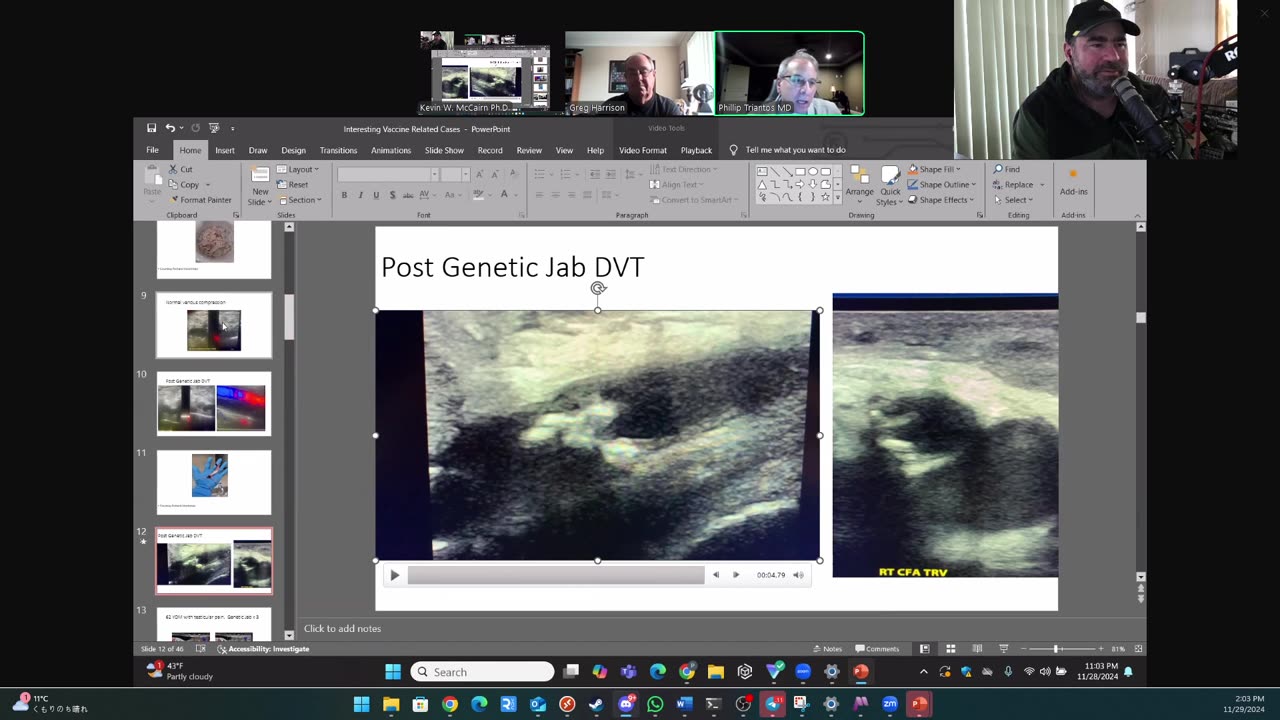Click the Cut command in Clipboard group
This screenshot has height=720, width=1280.
[x=180, y=169]
